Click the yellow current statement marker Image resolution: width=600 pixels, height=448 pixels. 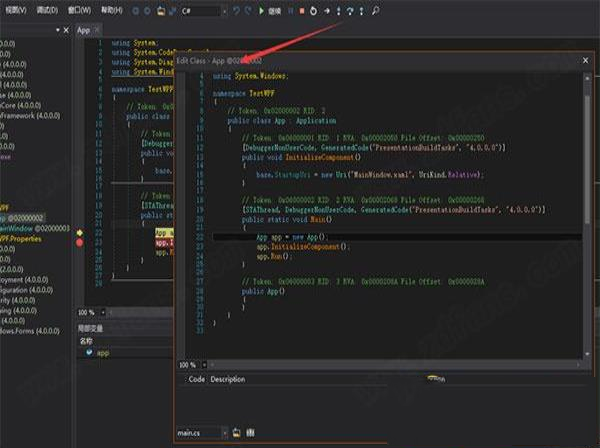click(x=80, y=233)
